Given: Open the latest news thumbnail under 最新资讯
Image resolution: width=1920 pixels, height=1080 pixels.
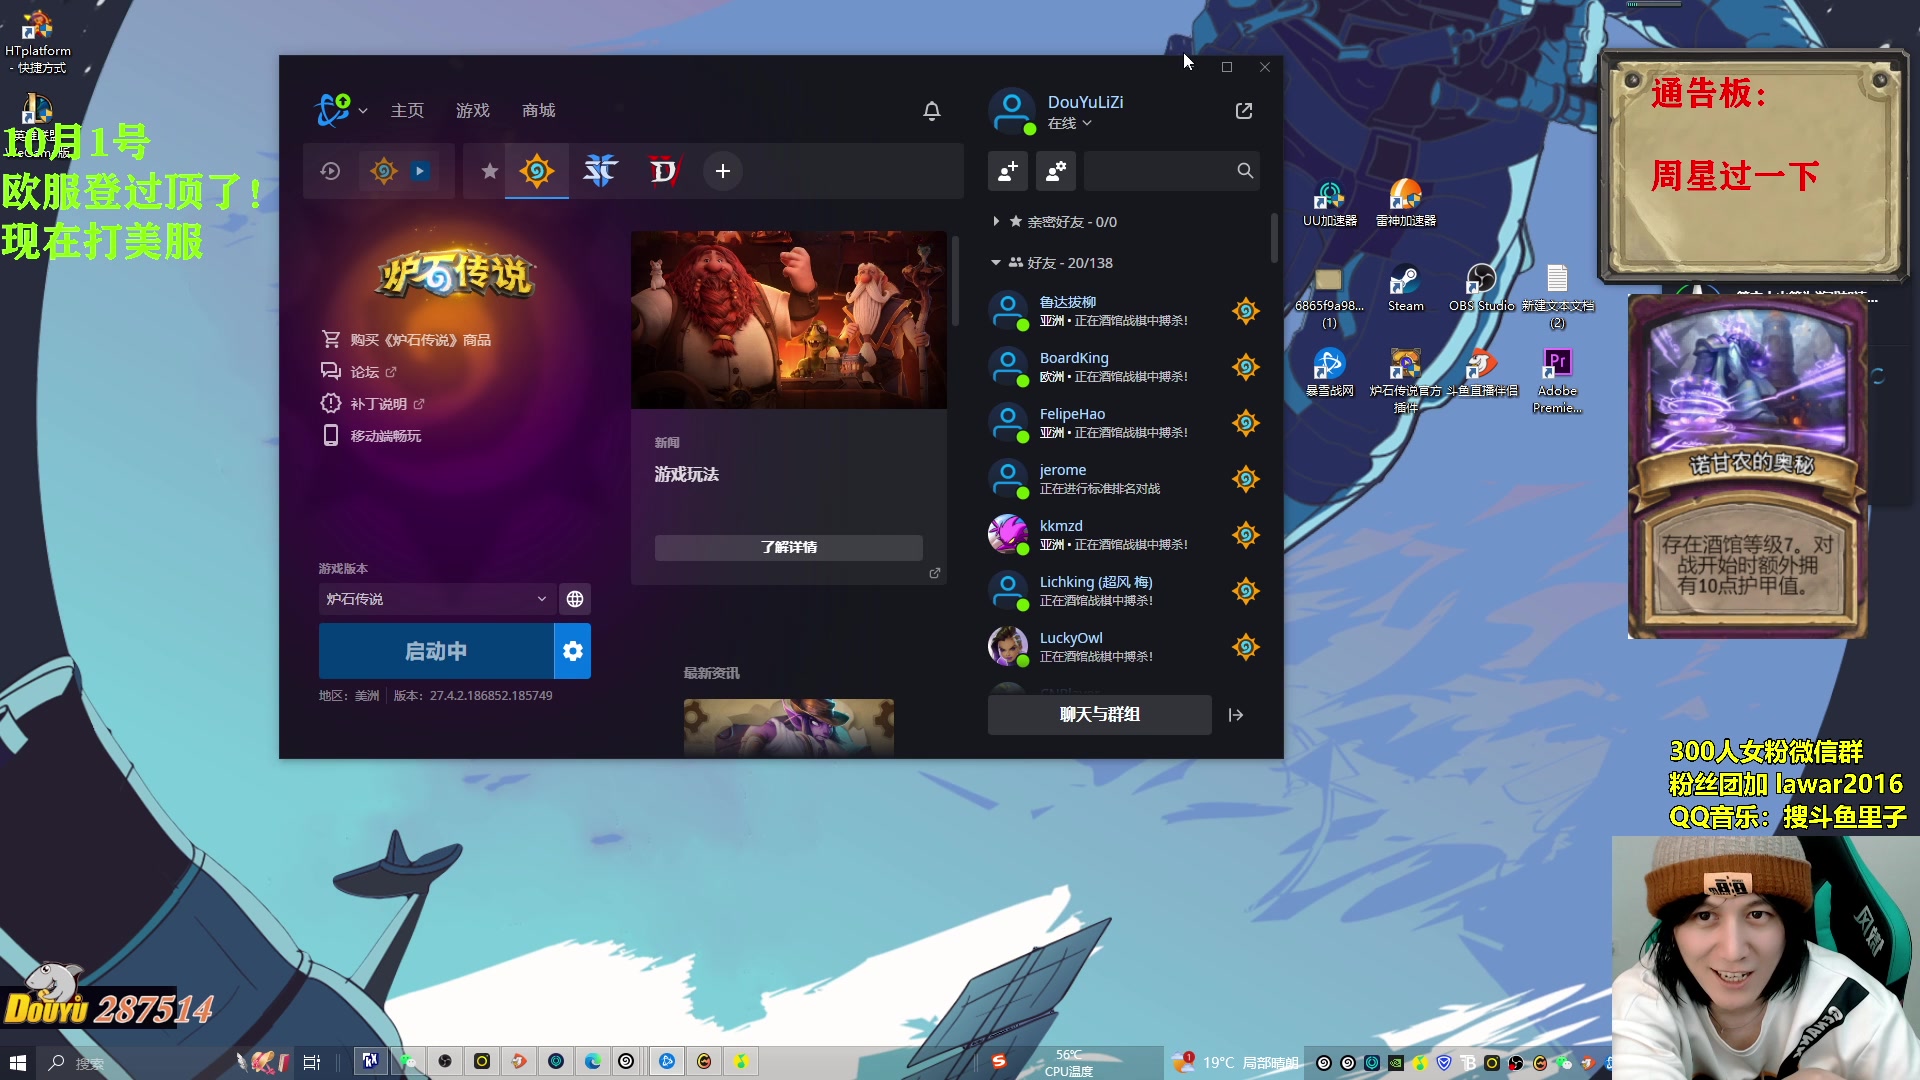Looking at the screenshot, I should (789, 728).
